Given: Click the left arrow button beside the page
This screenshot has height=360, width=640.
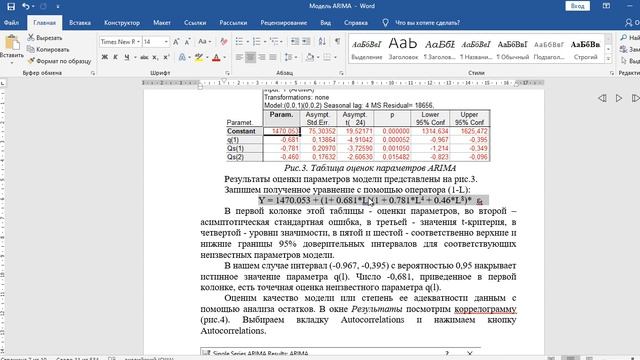Looking at the screenshot, I should click(x=602, y=98).
